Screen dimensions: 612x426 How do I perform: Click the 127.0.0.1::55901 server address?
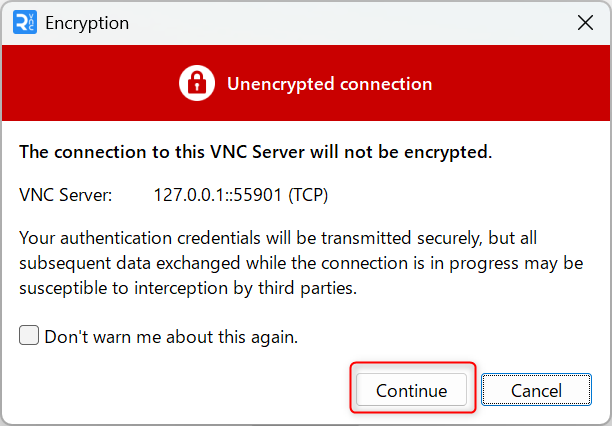pyautogui.click(x=218, y=195)
